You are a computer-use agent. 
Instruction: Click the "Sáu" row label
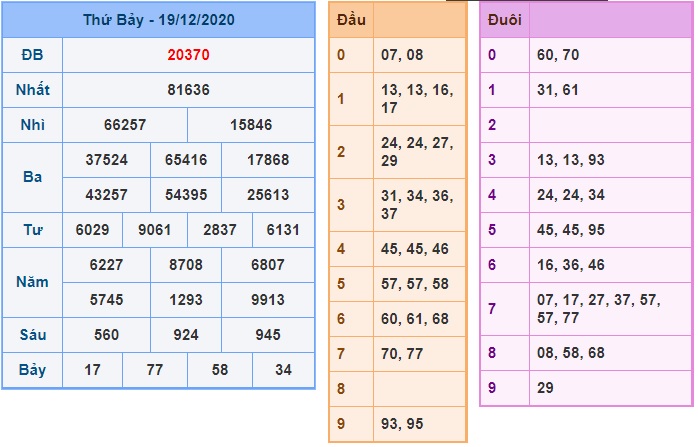(32, 335)
